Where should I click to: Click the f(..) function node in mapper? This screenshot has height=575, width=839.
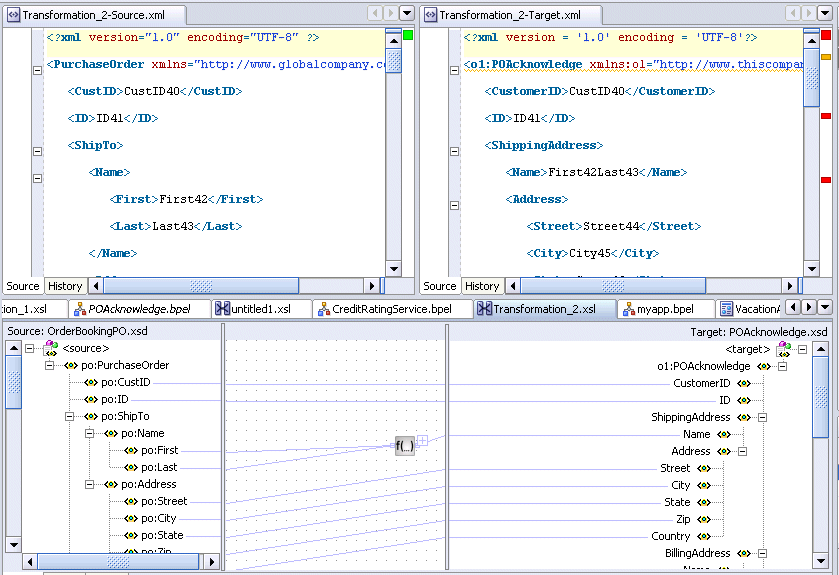[x=405, y=447]
